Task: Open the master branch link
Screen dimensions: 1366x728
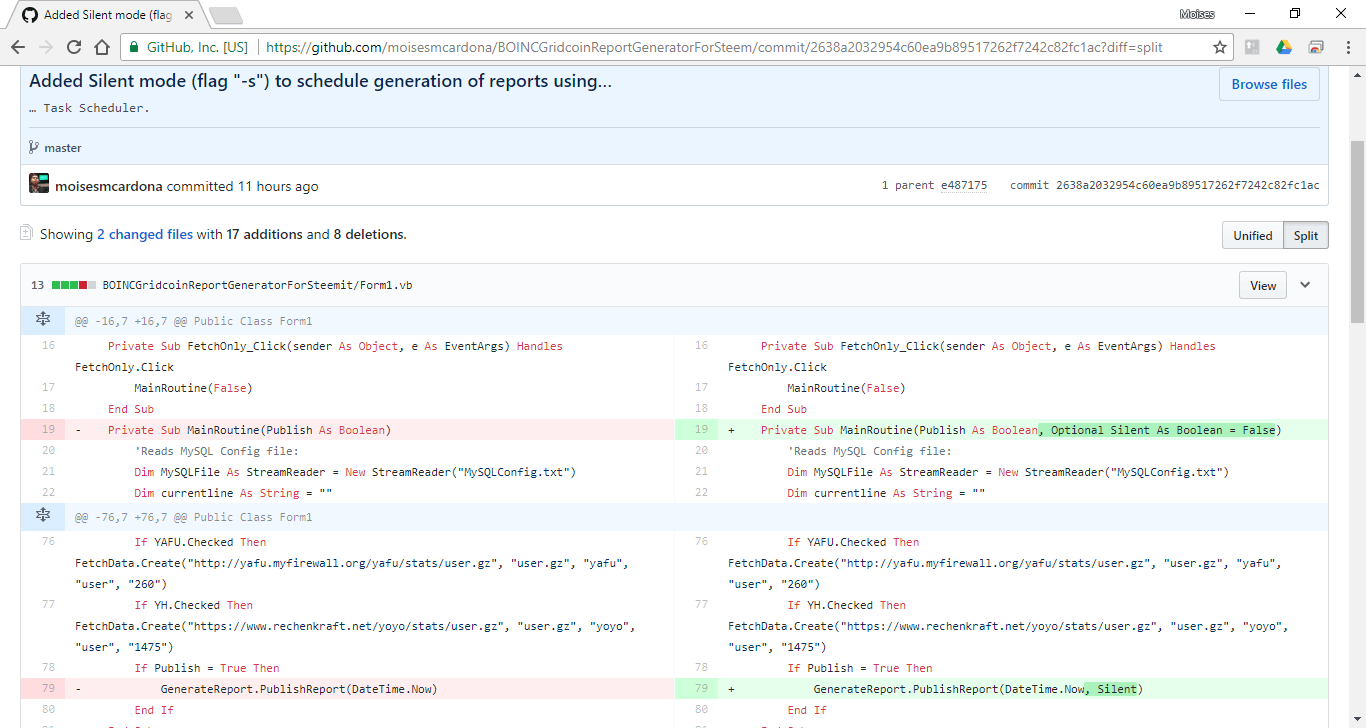Action: pyautogui.click(x=63, y=148)
